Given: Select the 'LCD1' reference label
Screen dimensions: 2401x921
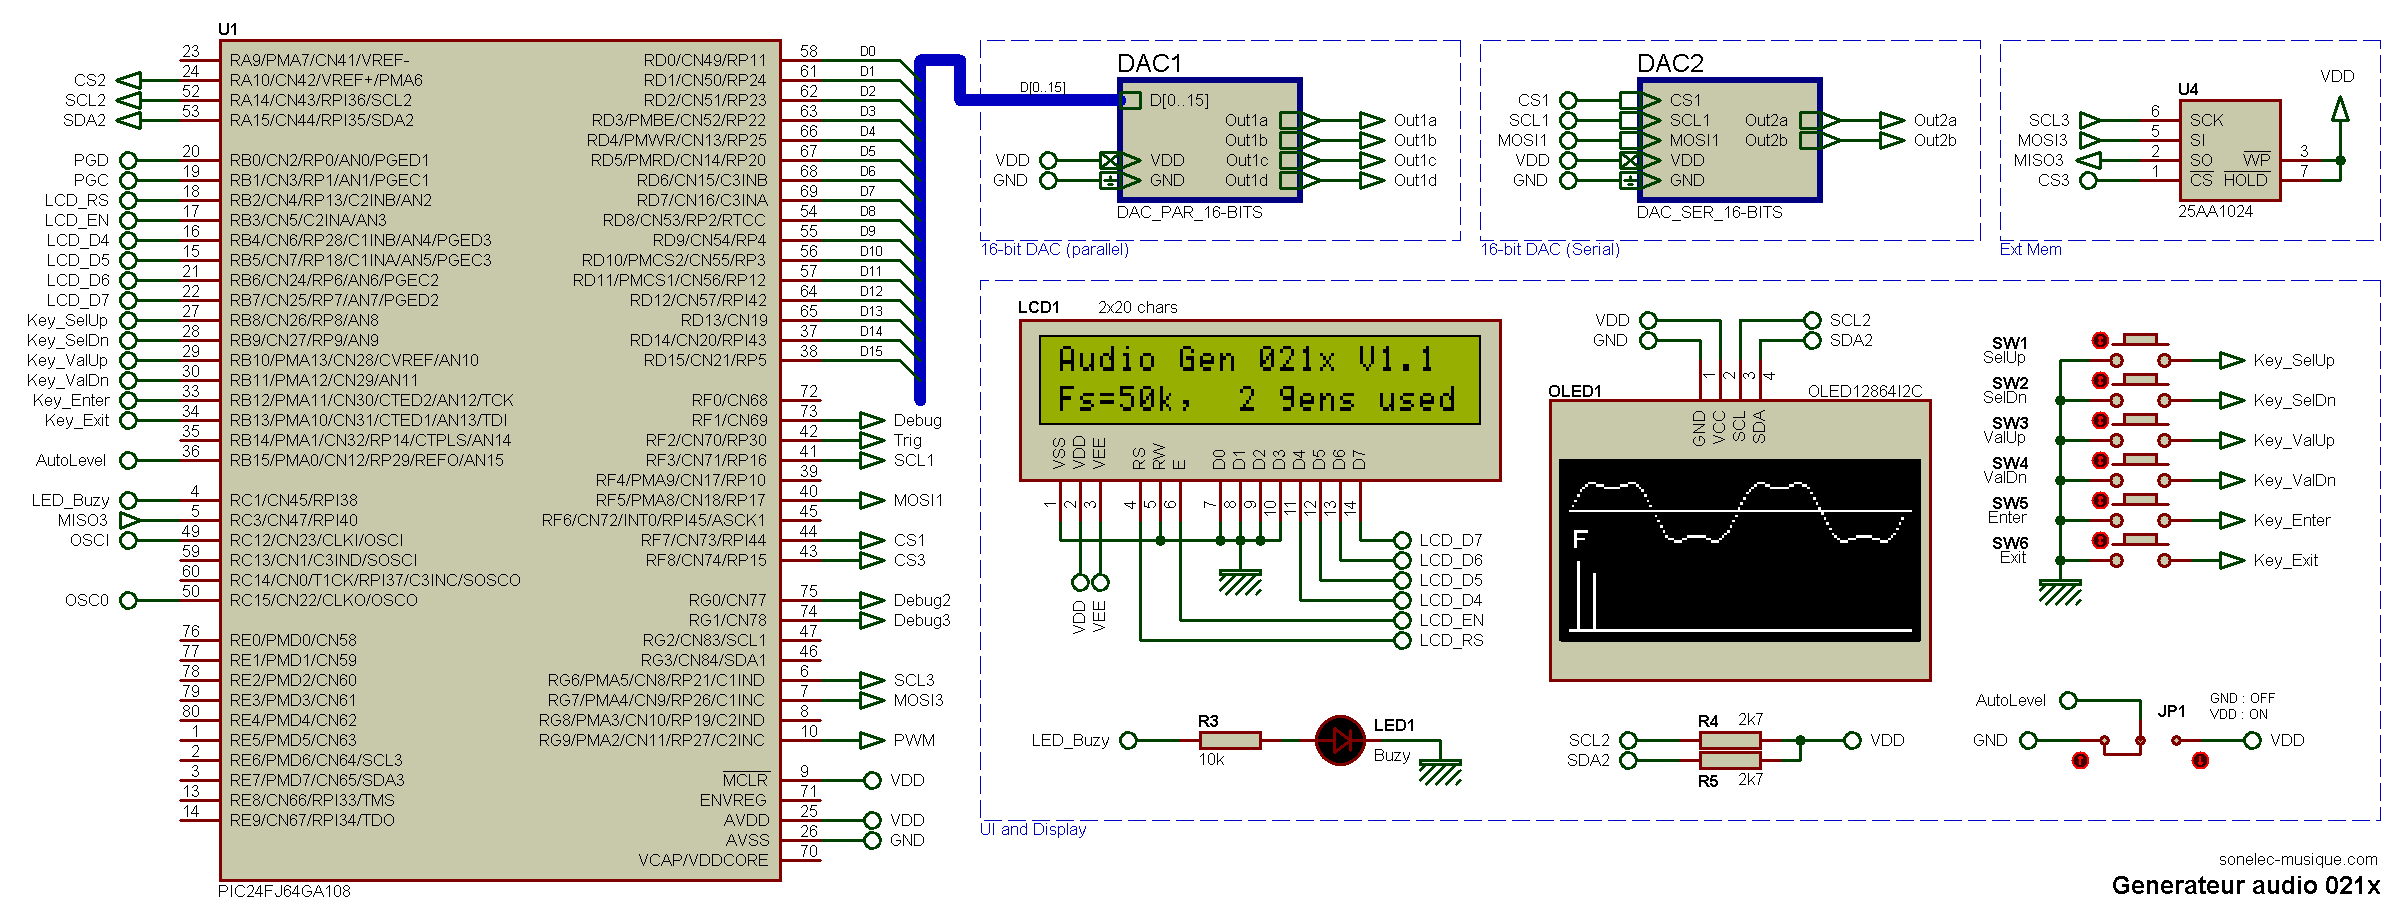Looking at the screenshot, I should click(x=1038, y=307).
